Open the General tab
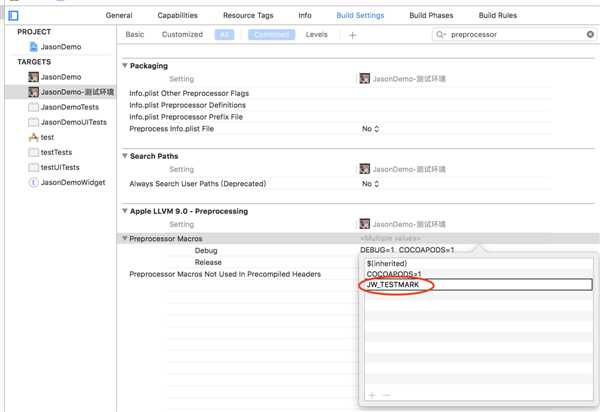600x412 pixels. (119, 15)
